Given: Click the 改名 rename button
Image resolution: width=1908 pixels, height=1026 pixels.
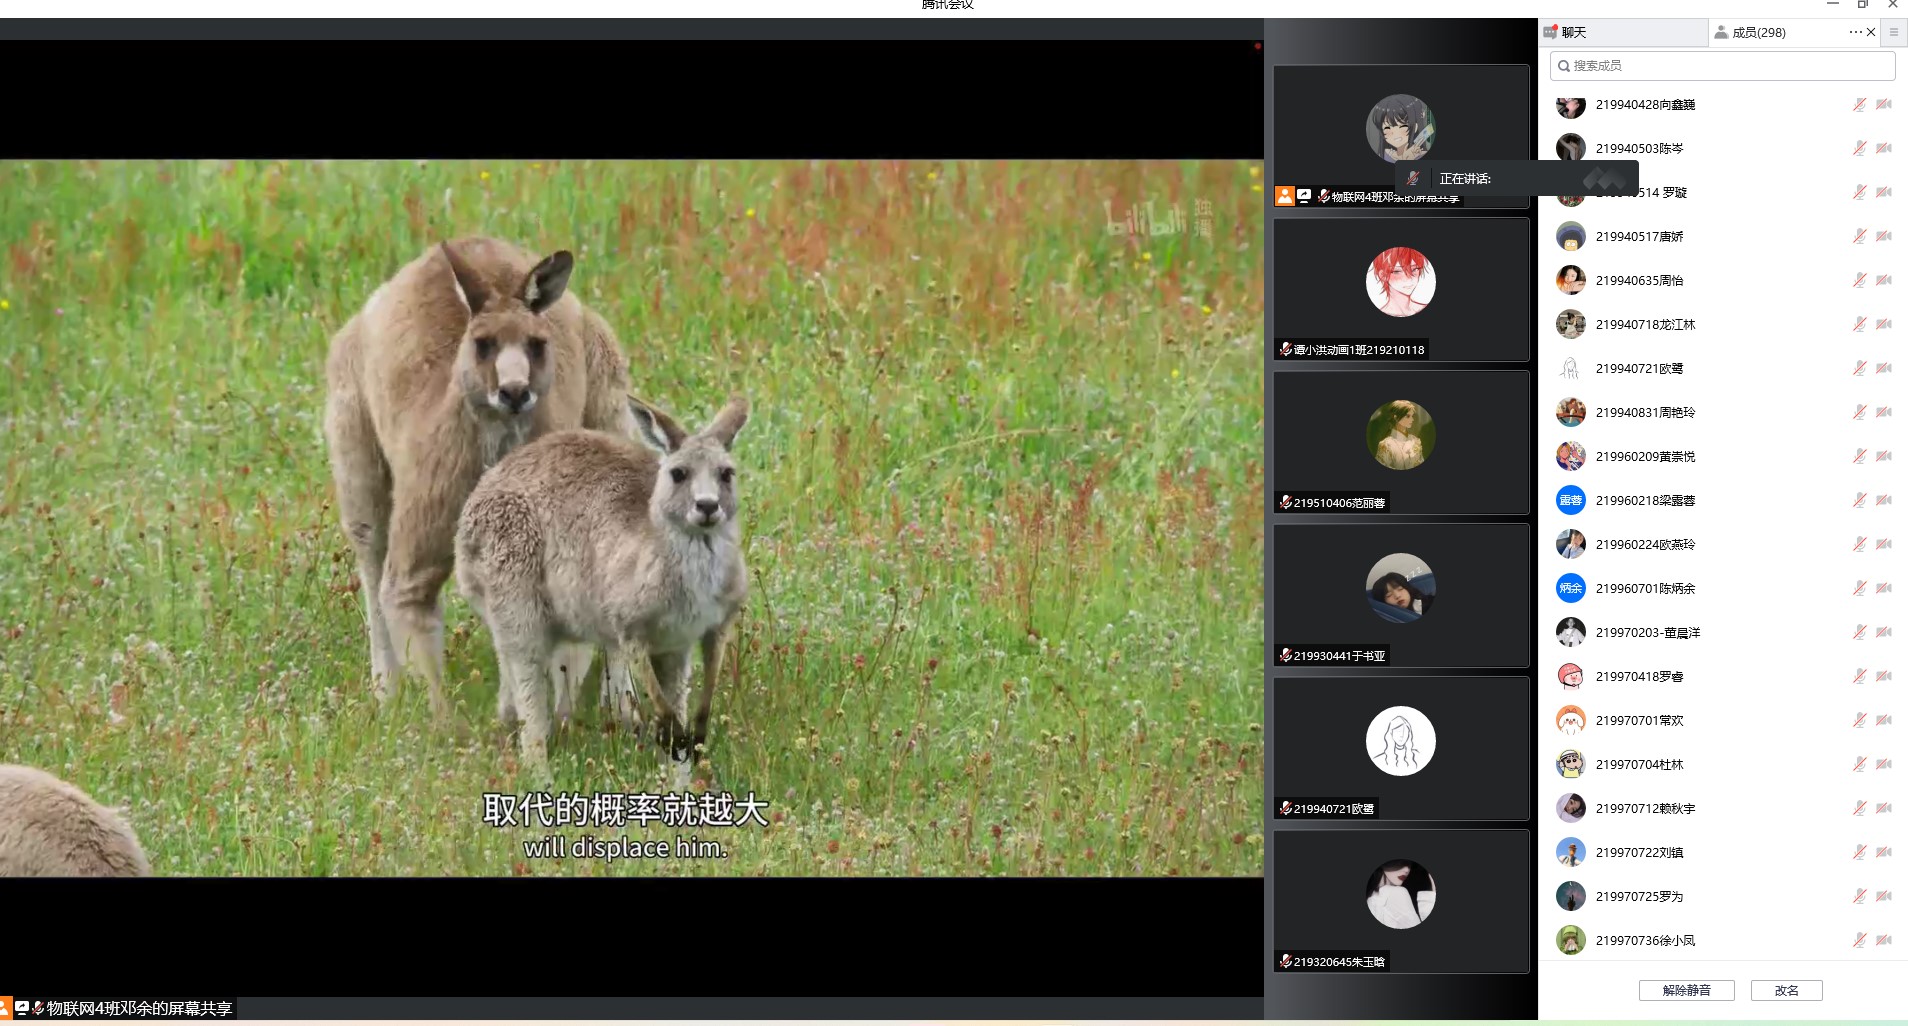Looking at the screenshot, I should [x=1786, y=990].
